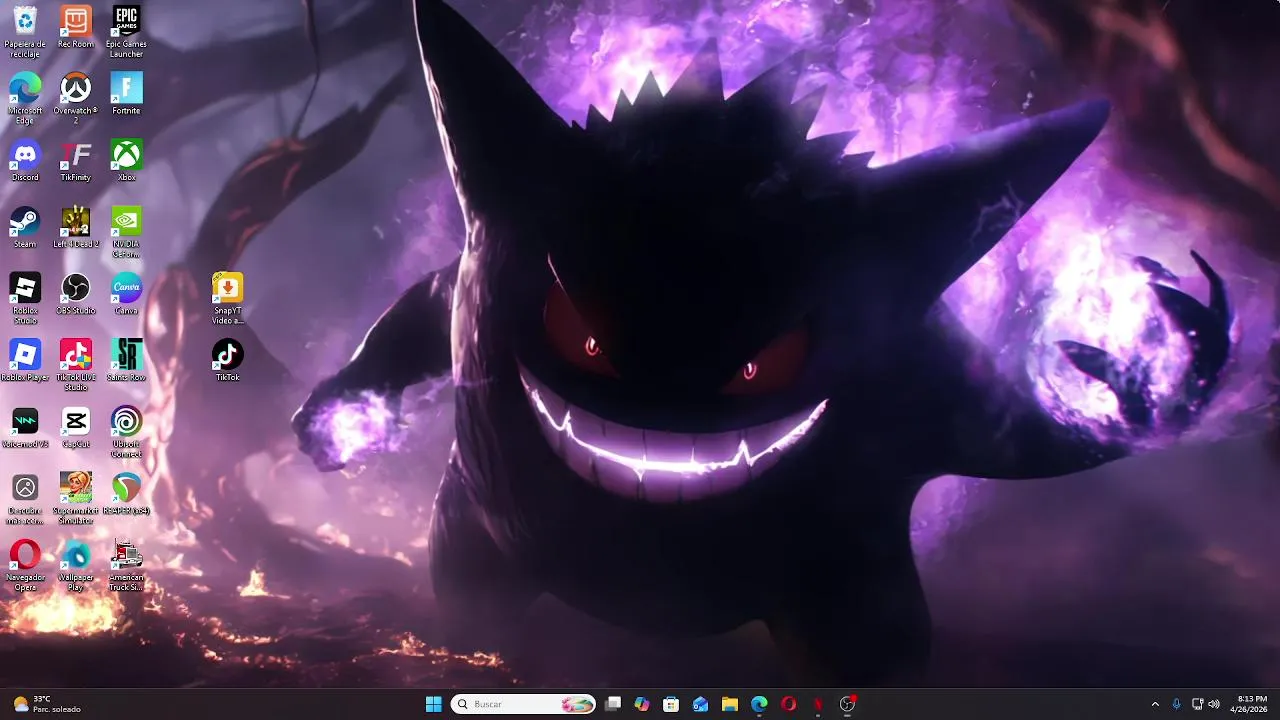The width and height of the screenshot is (1280, 720).
Task: Select the Roblox Studio desktop icon
Action: (x=25, y=298)
